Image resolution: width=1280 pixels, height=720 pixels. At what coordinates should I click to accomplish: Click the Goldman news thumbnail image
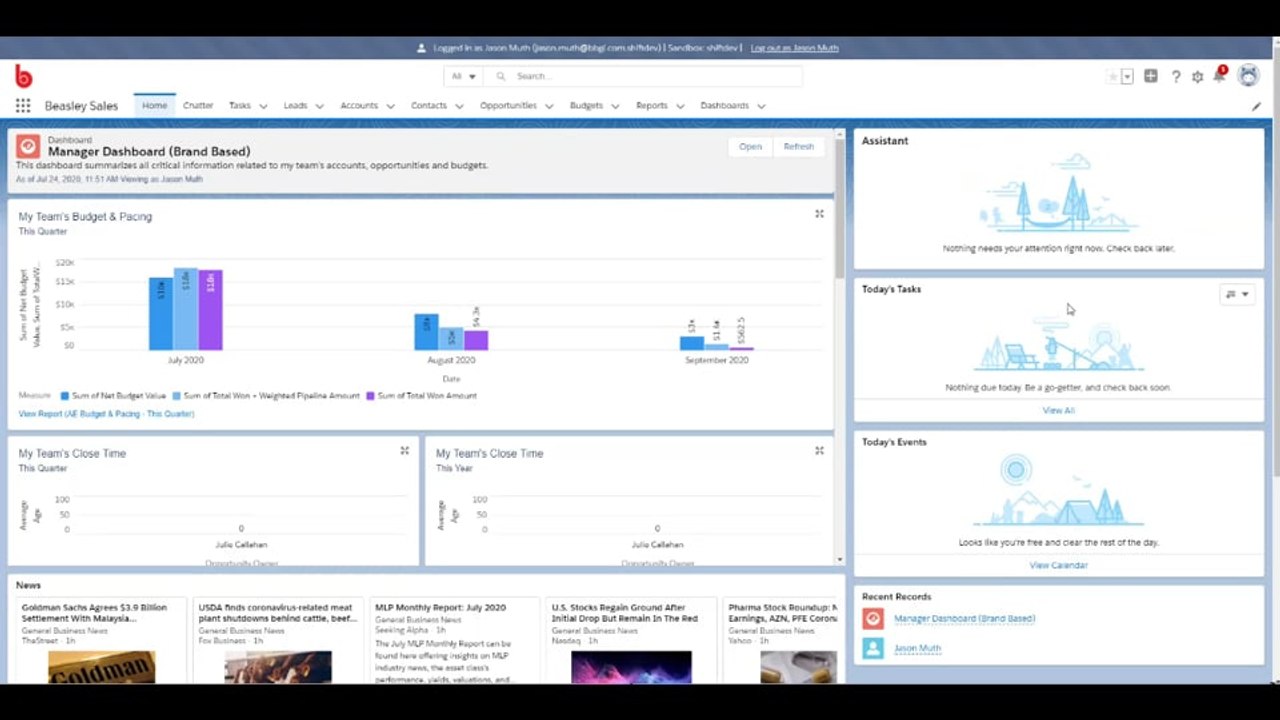pyautogui.click(x=102, y=668)
